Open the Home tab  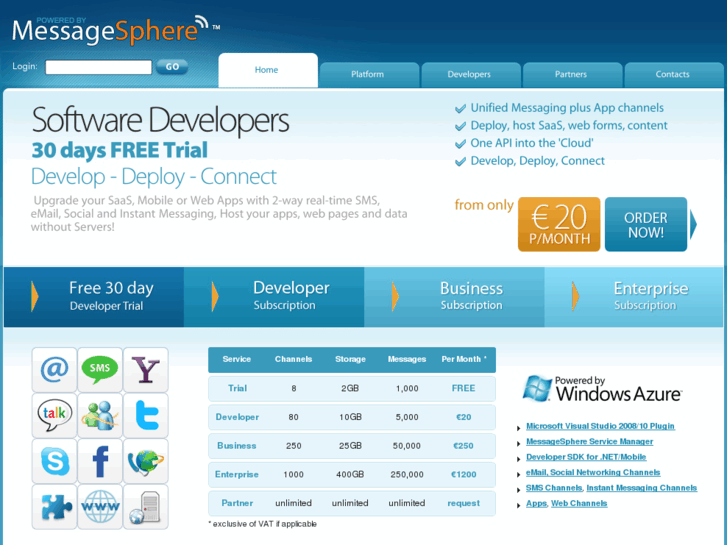pyautogui.click(x=268, y=70)
